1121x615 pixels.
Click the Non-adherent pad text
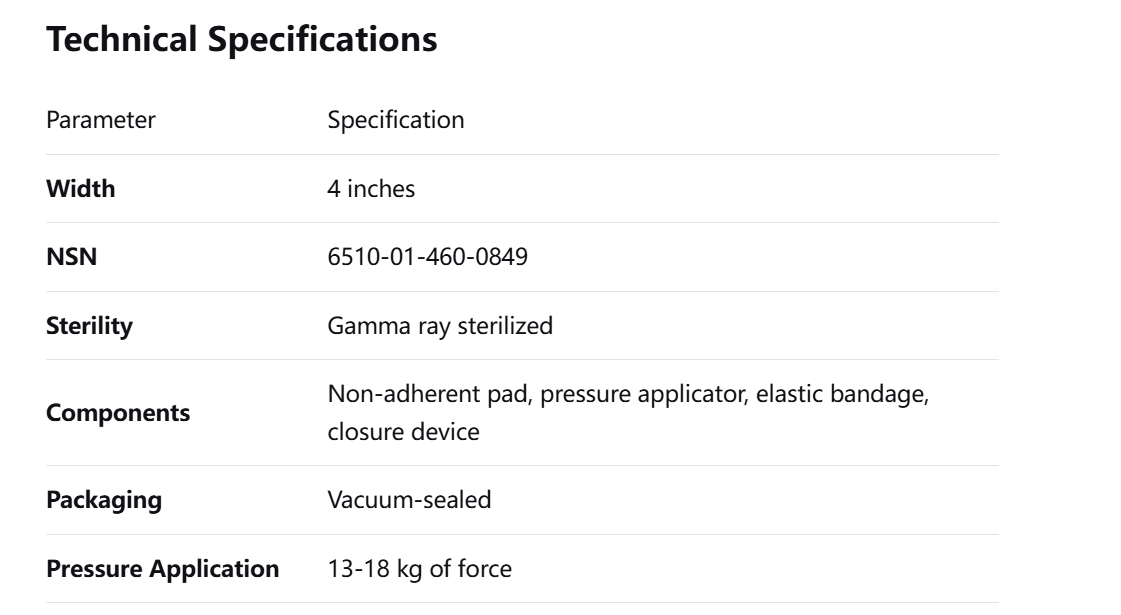click(407, 396)
